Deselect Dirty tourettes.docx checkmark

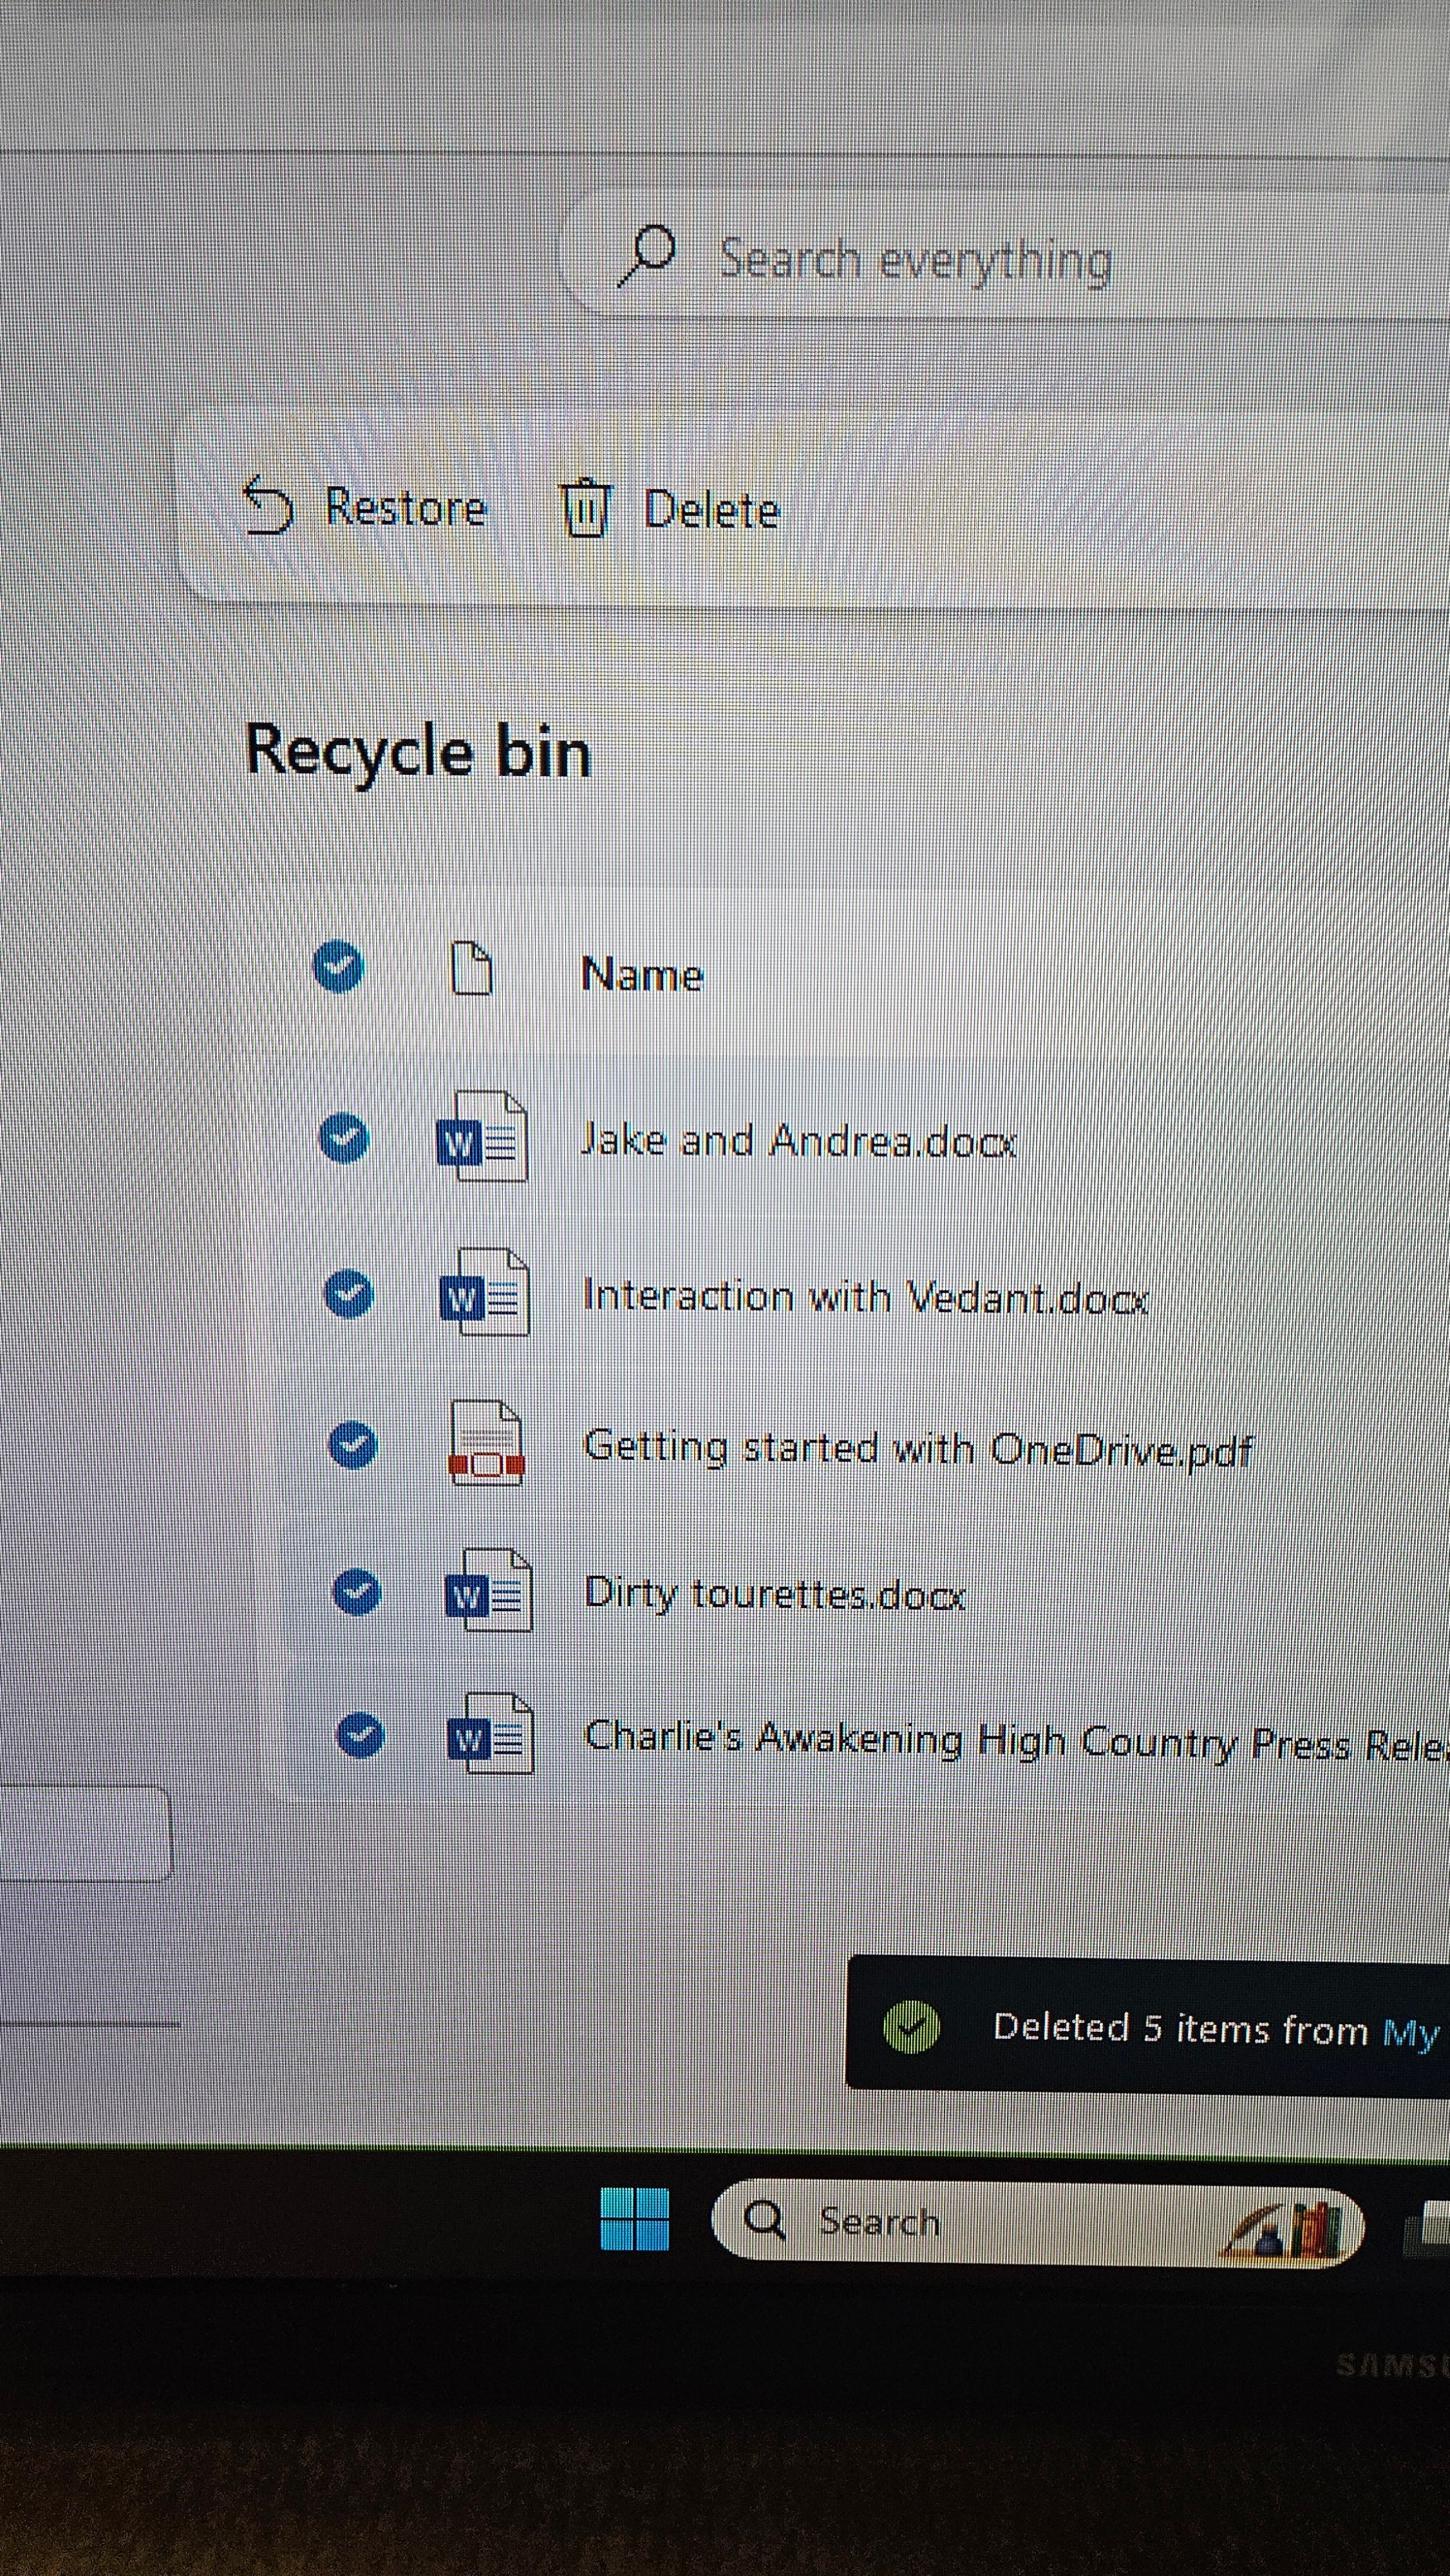tap(357, 1591)
